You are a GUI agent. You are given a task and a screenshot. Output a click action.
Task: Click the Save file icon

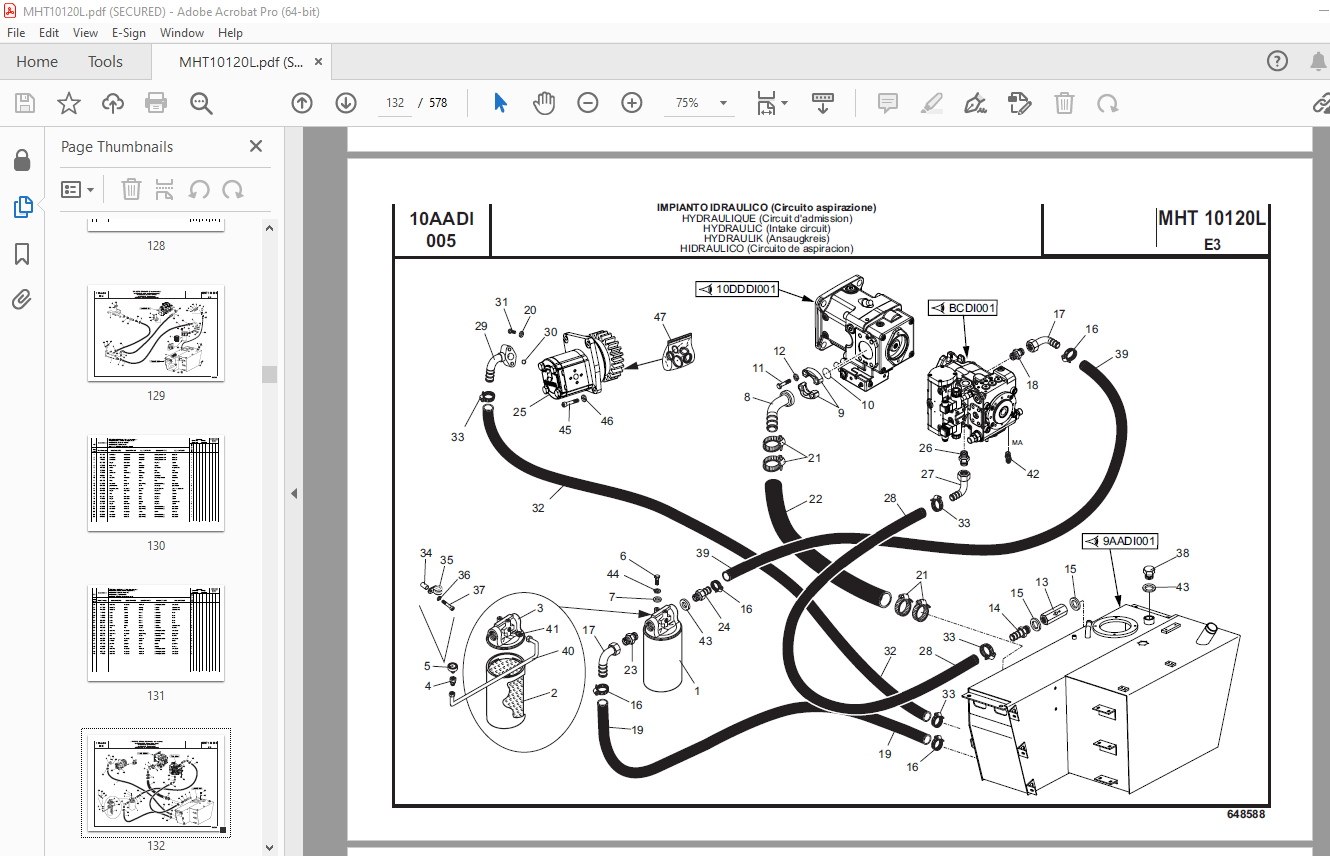25,103
